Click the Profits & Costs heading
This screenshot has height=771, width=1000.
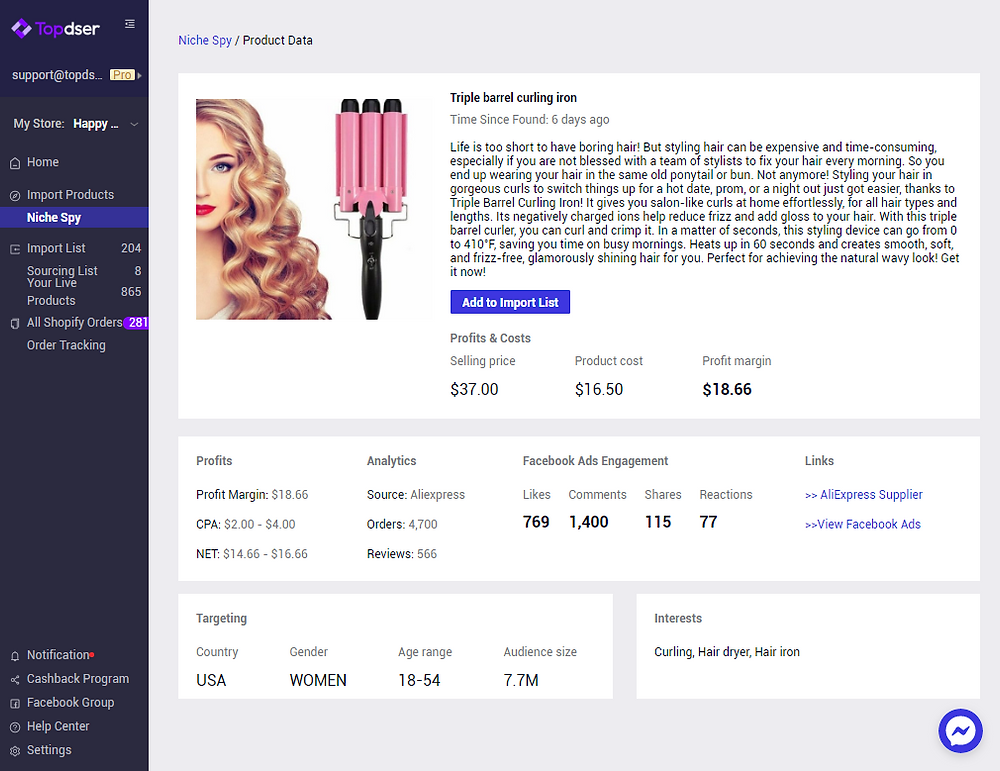pos(490,338)
